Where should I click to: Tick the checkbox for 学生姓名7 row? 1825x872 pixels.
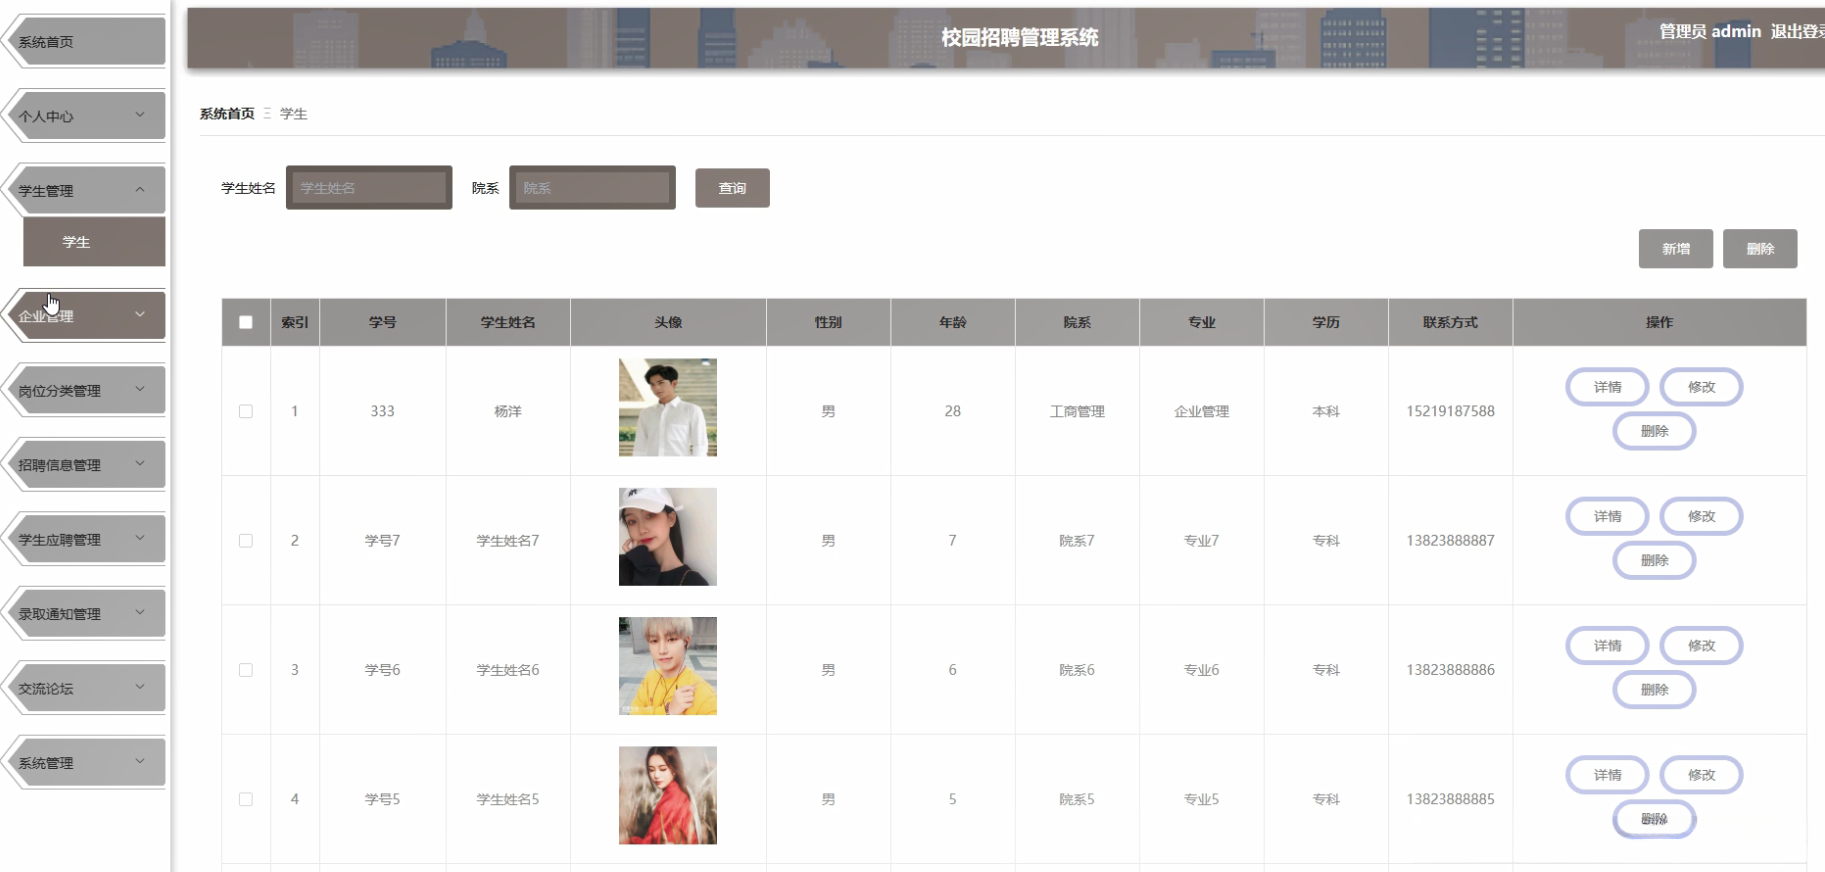pyautogui.click(x=245, y=540)
